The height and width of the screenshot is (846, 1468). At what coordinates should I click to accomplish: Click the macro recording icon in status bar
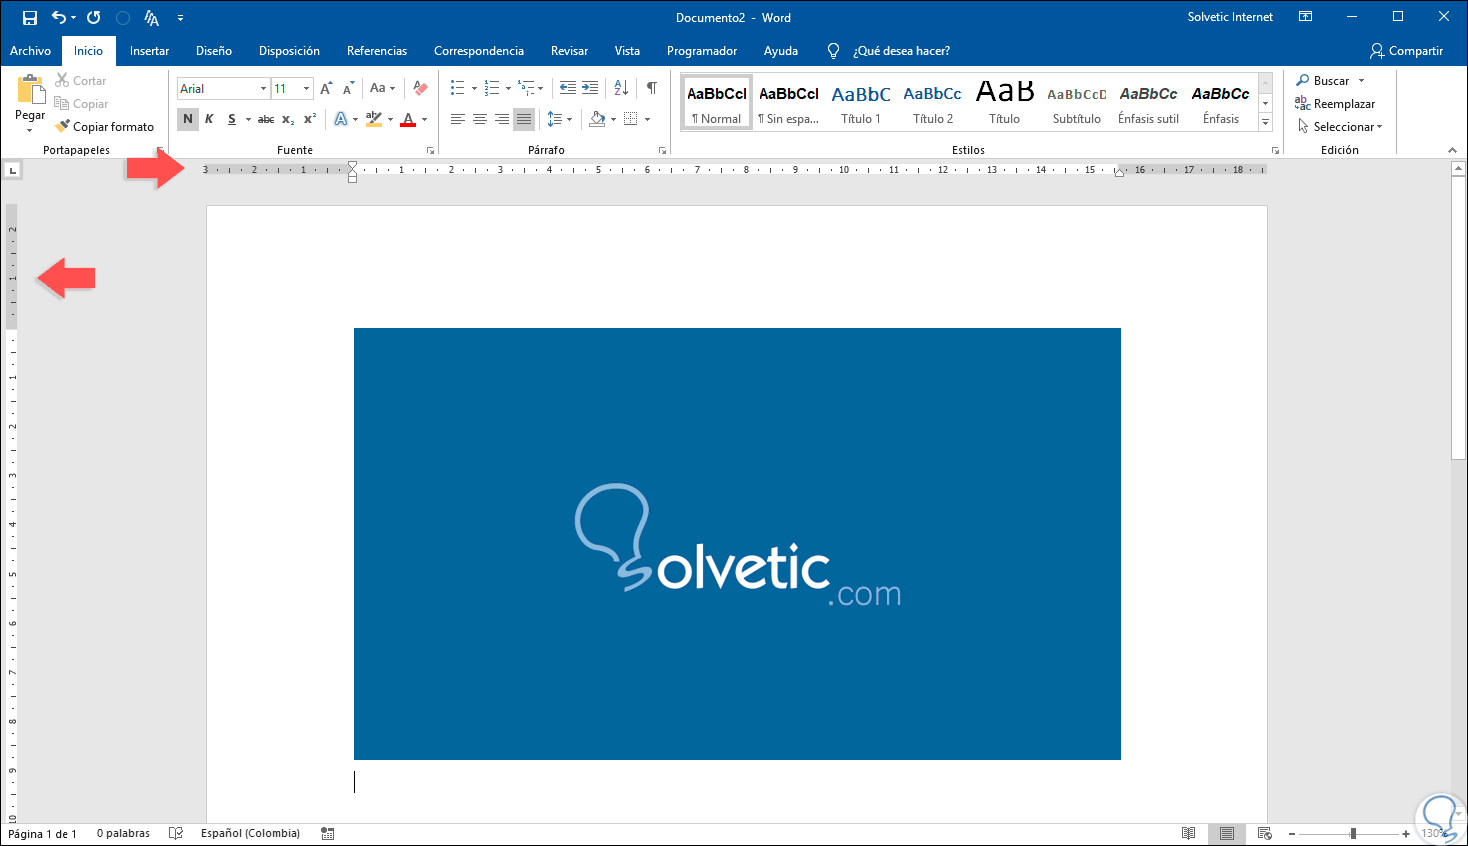tap(328, 833)
